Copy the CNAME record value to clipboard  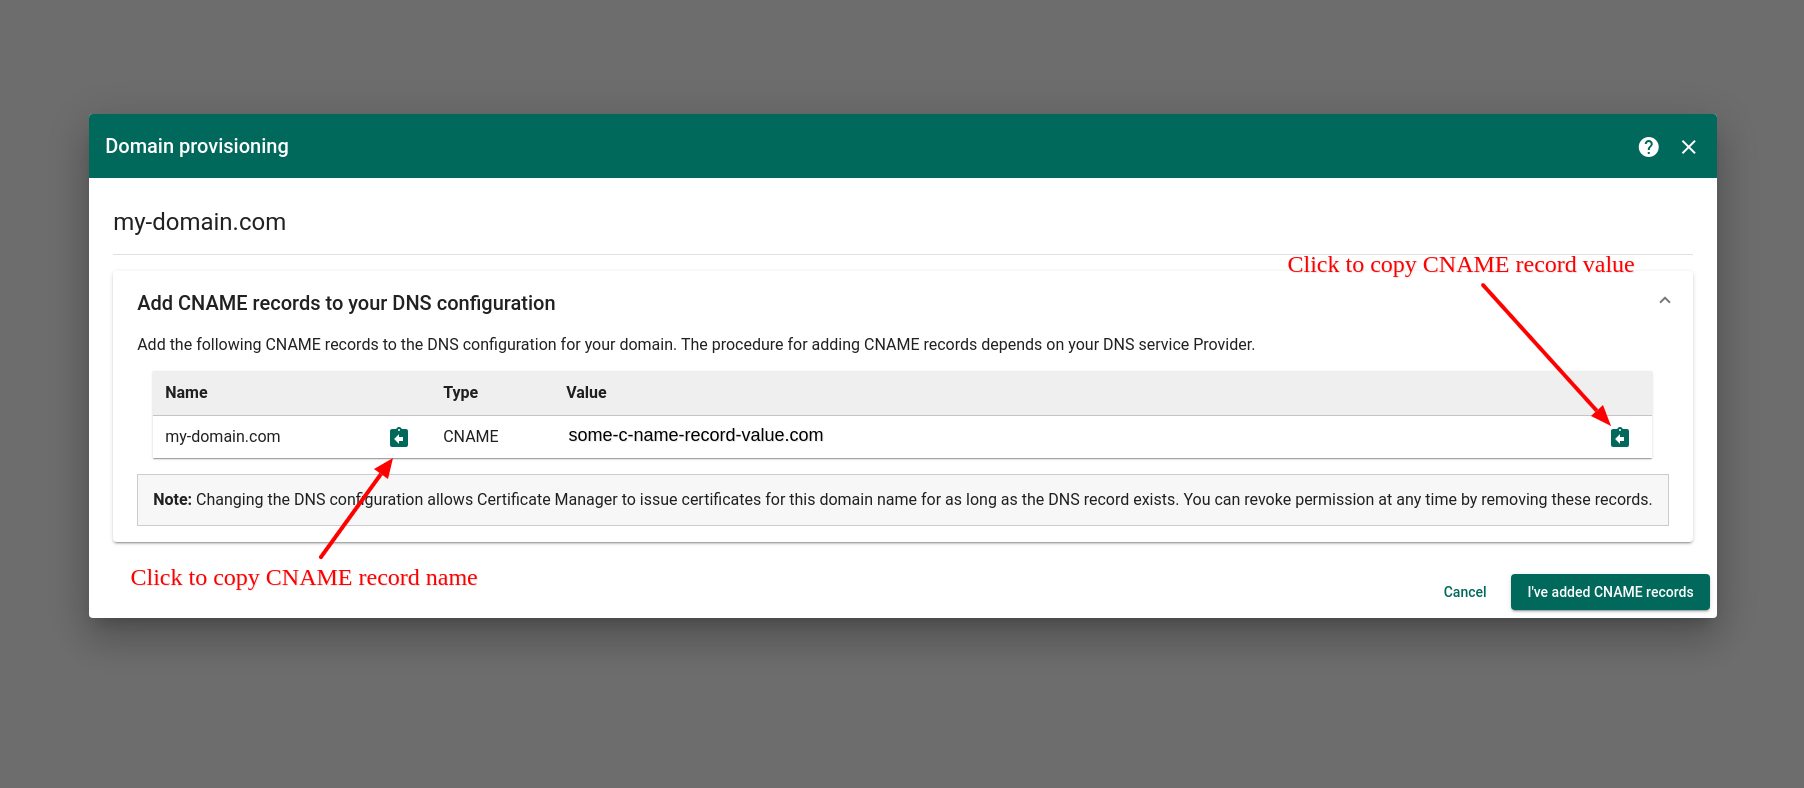(1619, 437)
